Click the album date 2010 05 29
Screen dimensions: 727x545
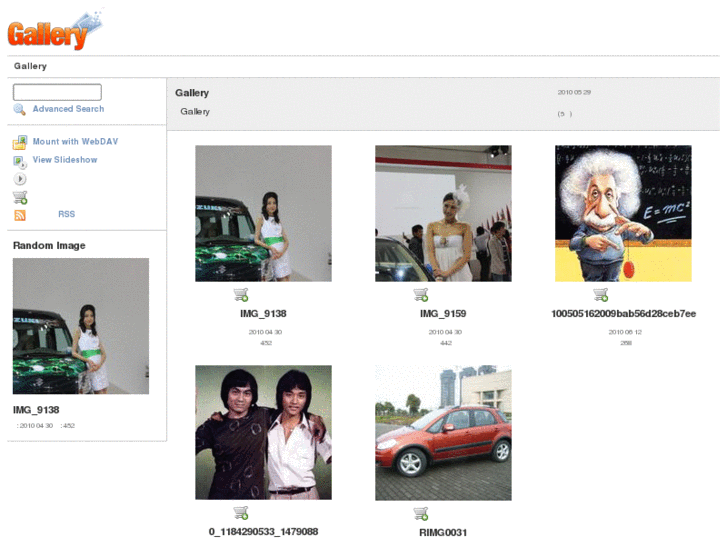pyautogui.click(x=574, y=92)
